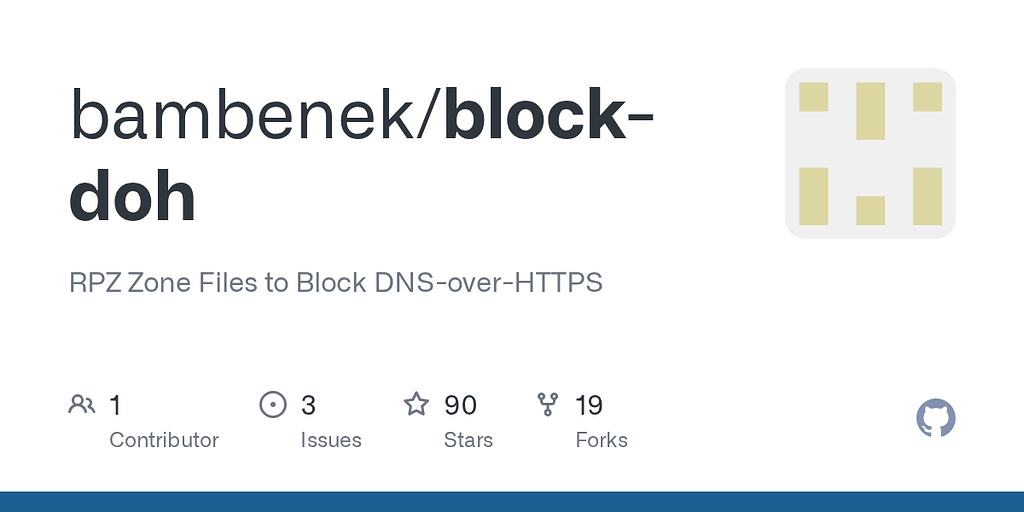Open the GitHub Octocat logo
1024x512 pixels.
[x=936, y=418]
